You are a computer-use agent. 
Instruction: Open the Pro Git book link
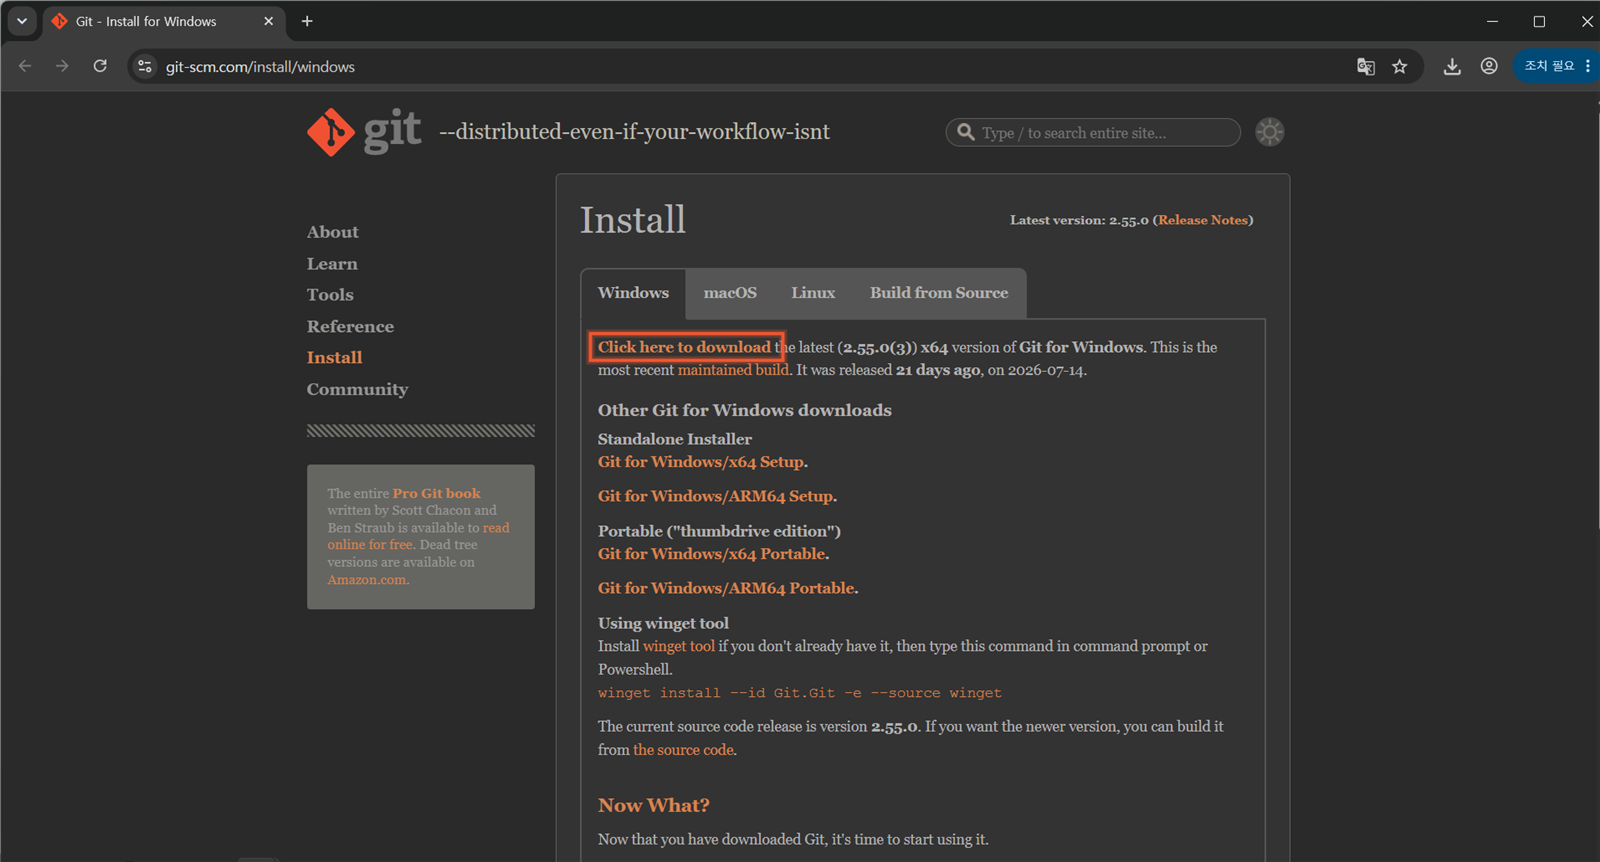tap(436, 493)
